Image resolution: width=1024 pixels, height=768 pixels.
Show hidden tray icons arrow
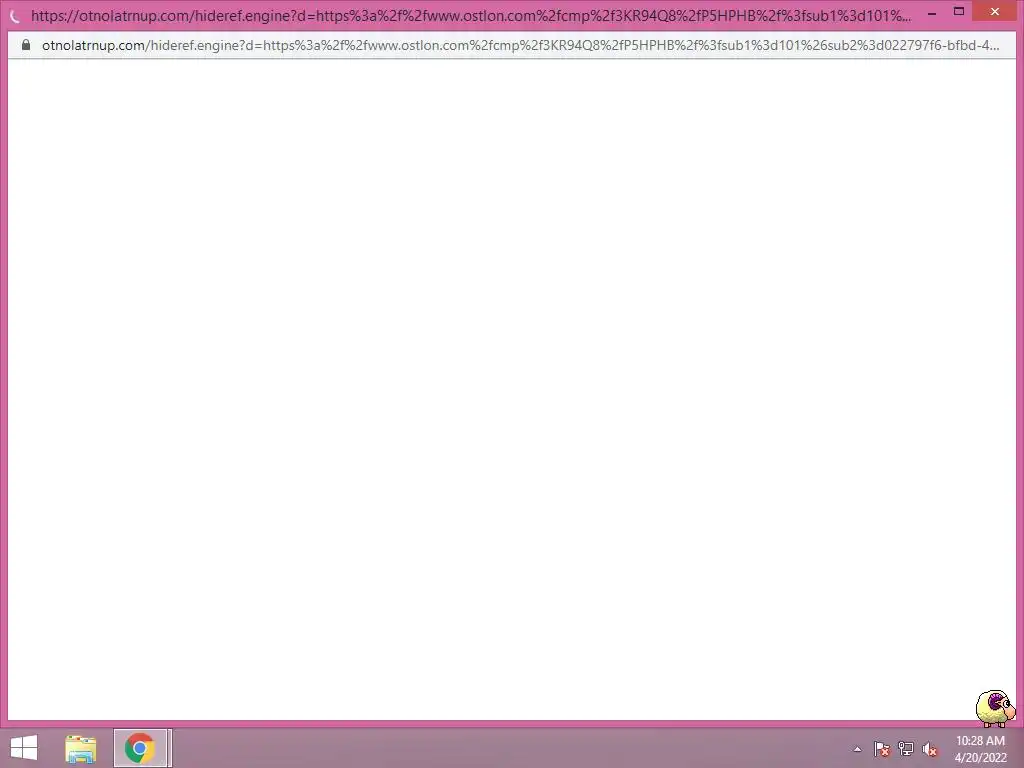857,749
